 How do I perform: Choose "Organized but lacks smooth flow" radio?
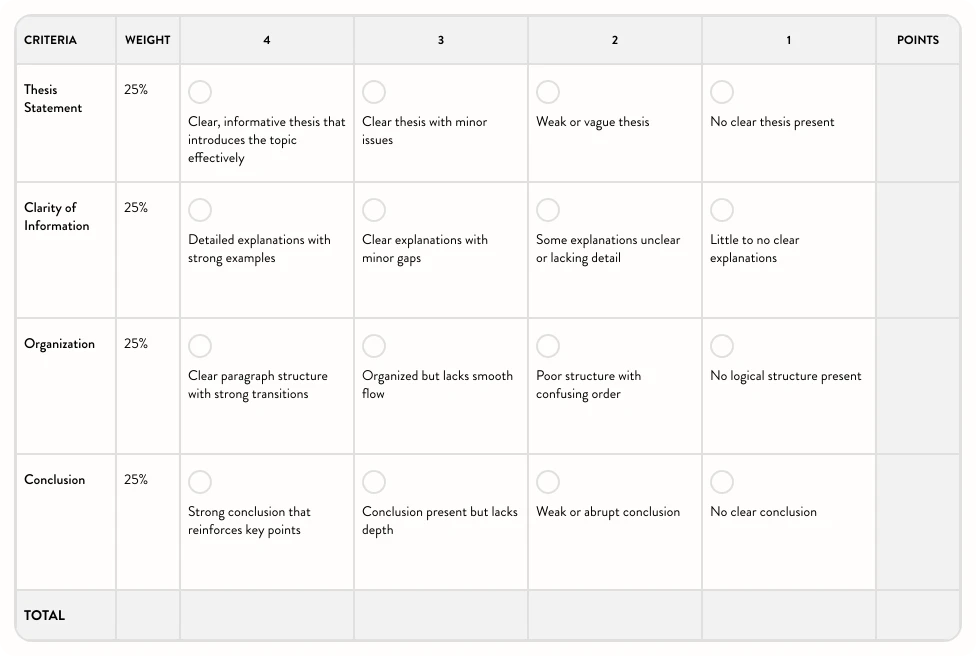pos(374,346)
